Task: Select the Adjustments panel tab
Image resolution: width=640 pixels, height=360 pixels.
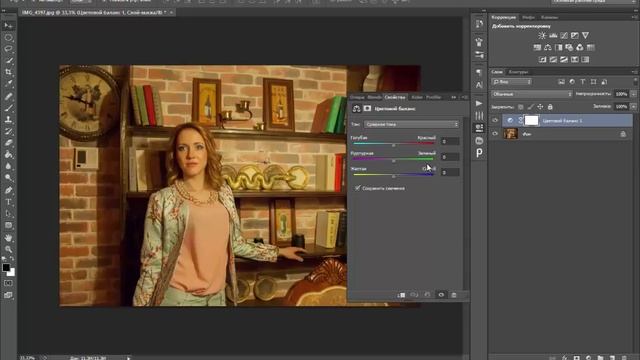Action: click(504, 18)
